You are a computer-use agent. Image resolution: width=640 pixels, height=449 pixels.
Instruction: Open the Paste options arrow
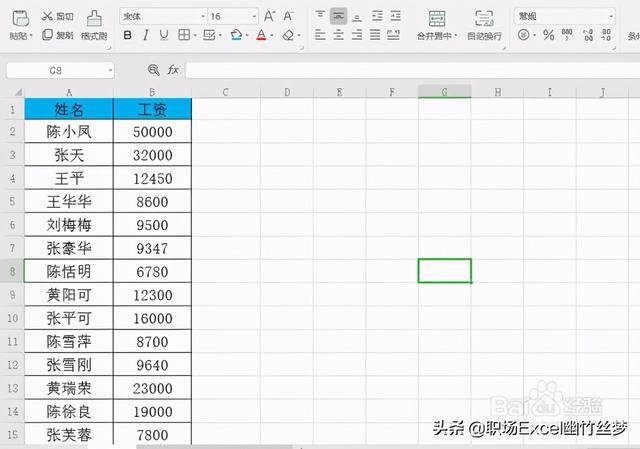click(x=31, y=36)
